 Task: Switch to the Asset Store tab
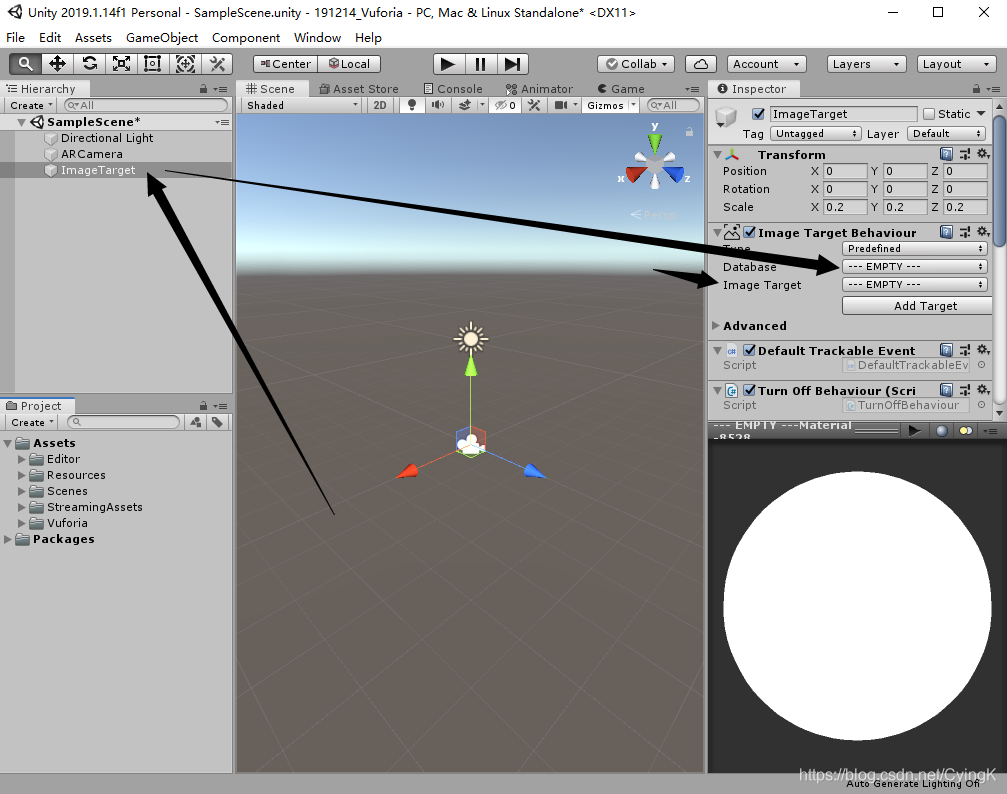[x=359, y=89]
